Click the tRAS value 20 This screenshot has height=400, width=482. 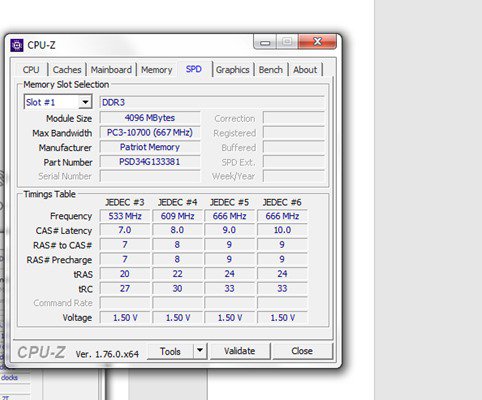(125, 274)
